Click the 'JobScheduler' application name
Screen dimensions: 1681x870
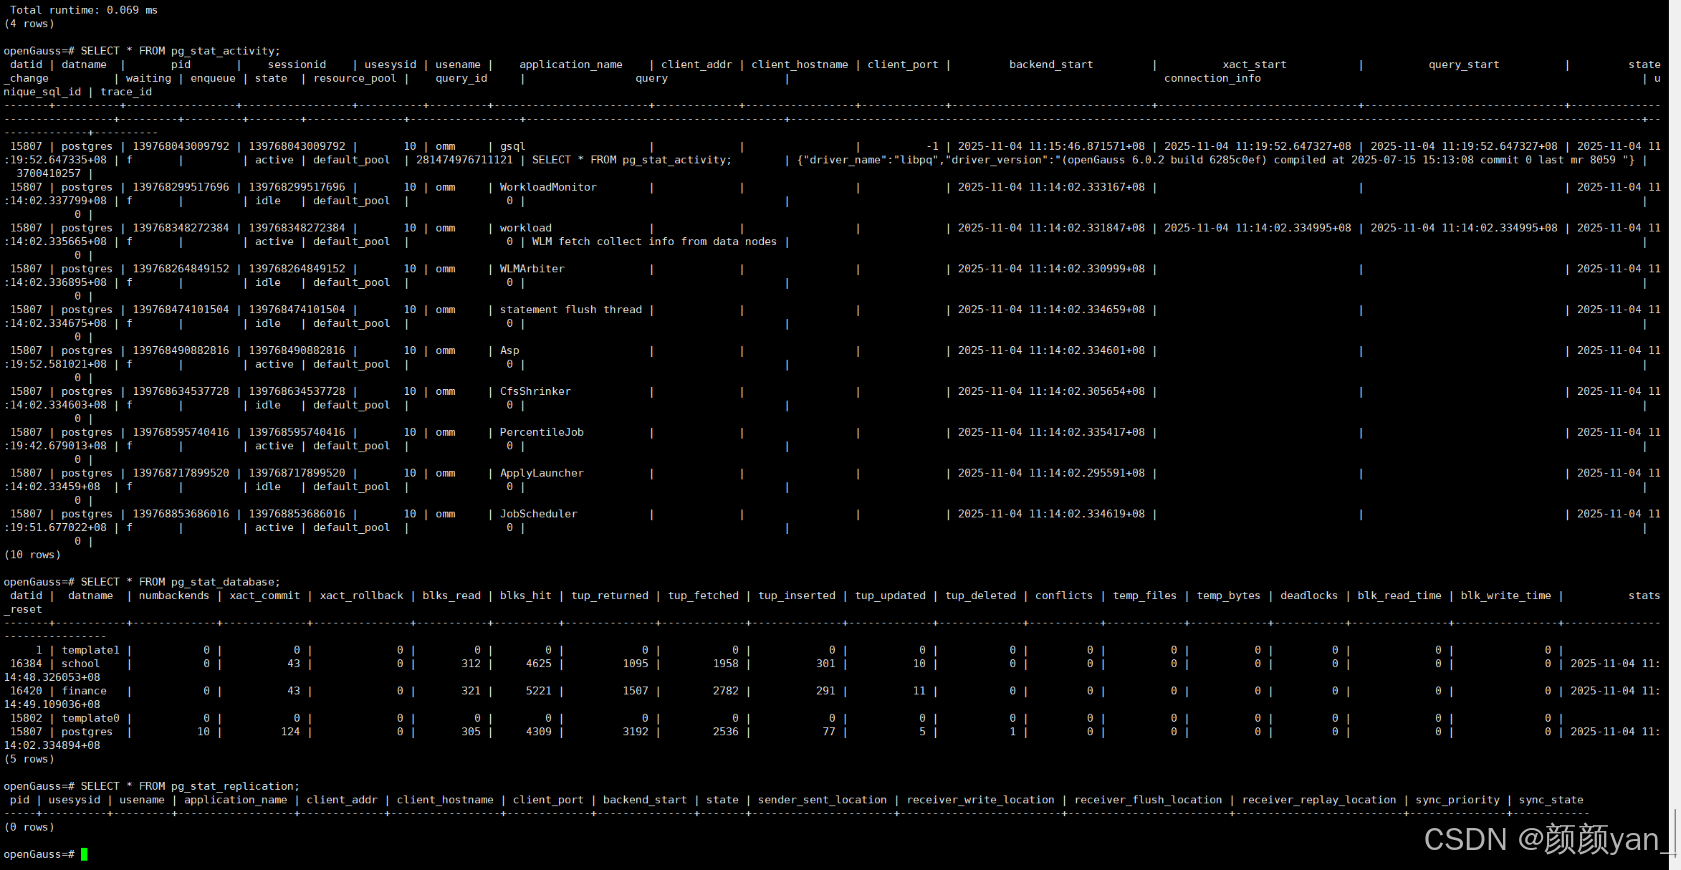click(x=539, y=515)
